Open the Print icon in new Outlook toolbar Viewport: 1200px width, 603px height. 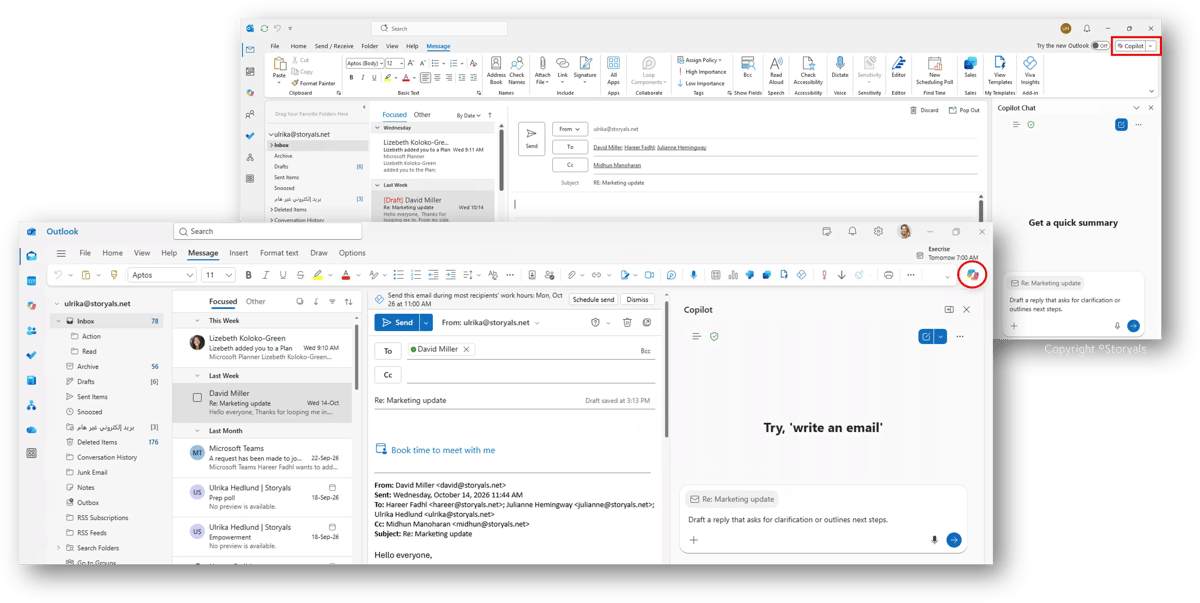(888, 275)
